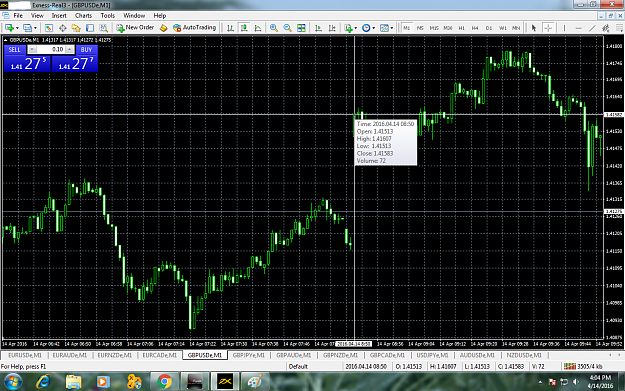Open the File menu
The height and width of the screenshot is (391, 625).
pyautogui.click(x=18, y=16)
